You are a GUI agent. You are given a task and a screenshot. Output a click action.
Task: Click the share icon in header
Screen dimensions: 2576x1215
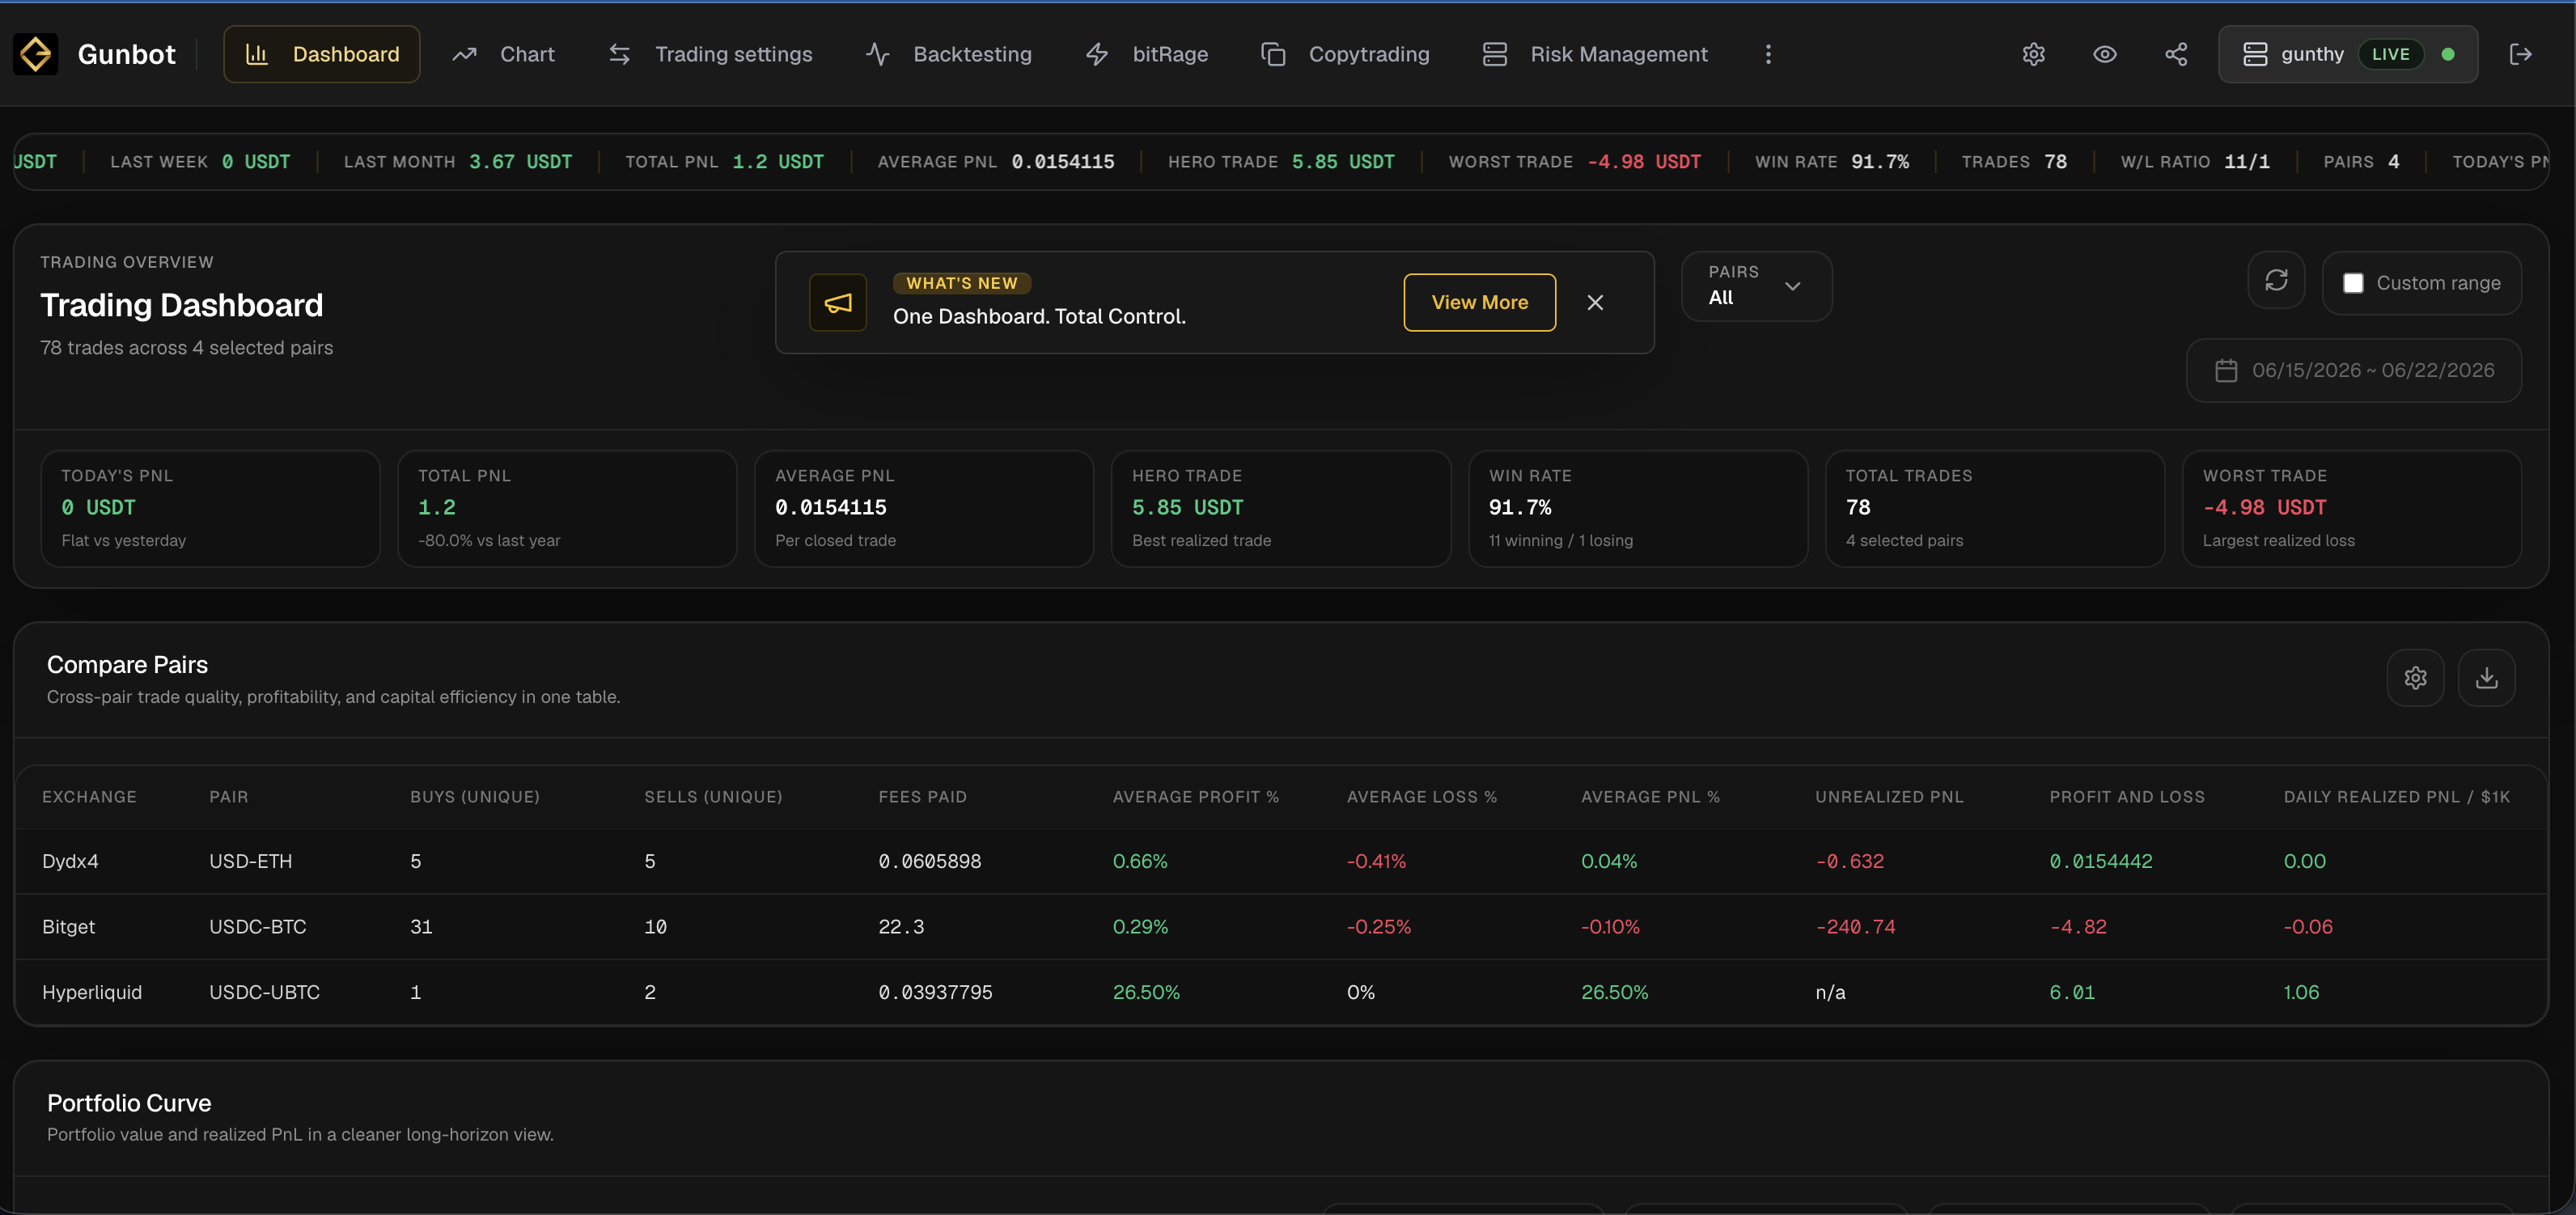tap(2176, 54)
